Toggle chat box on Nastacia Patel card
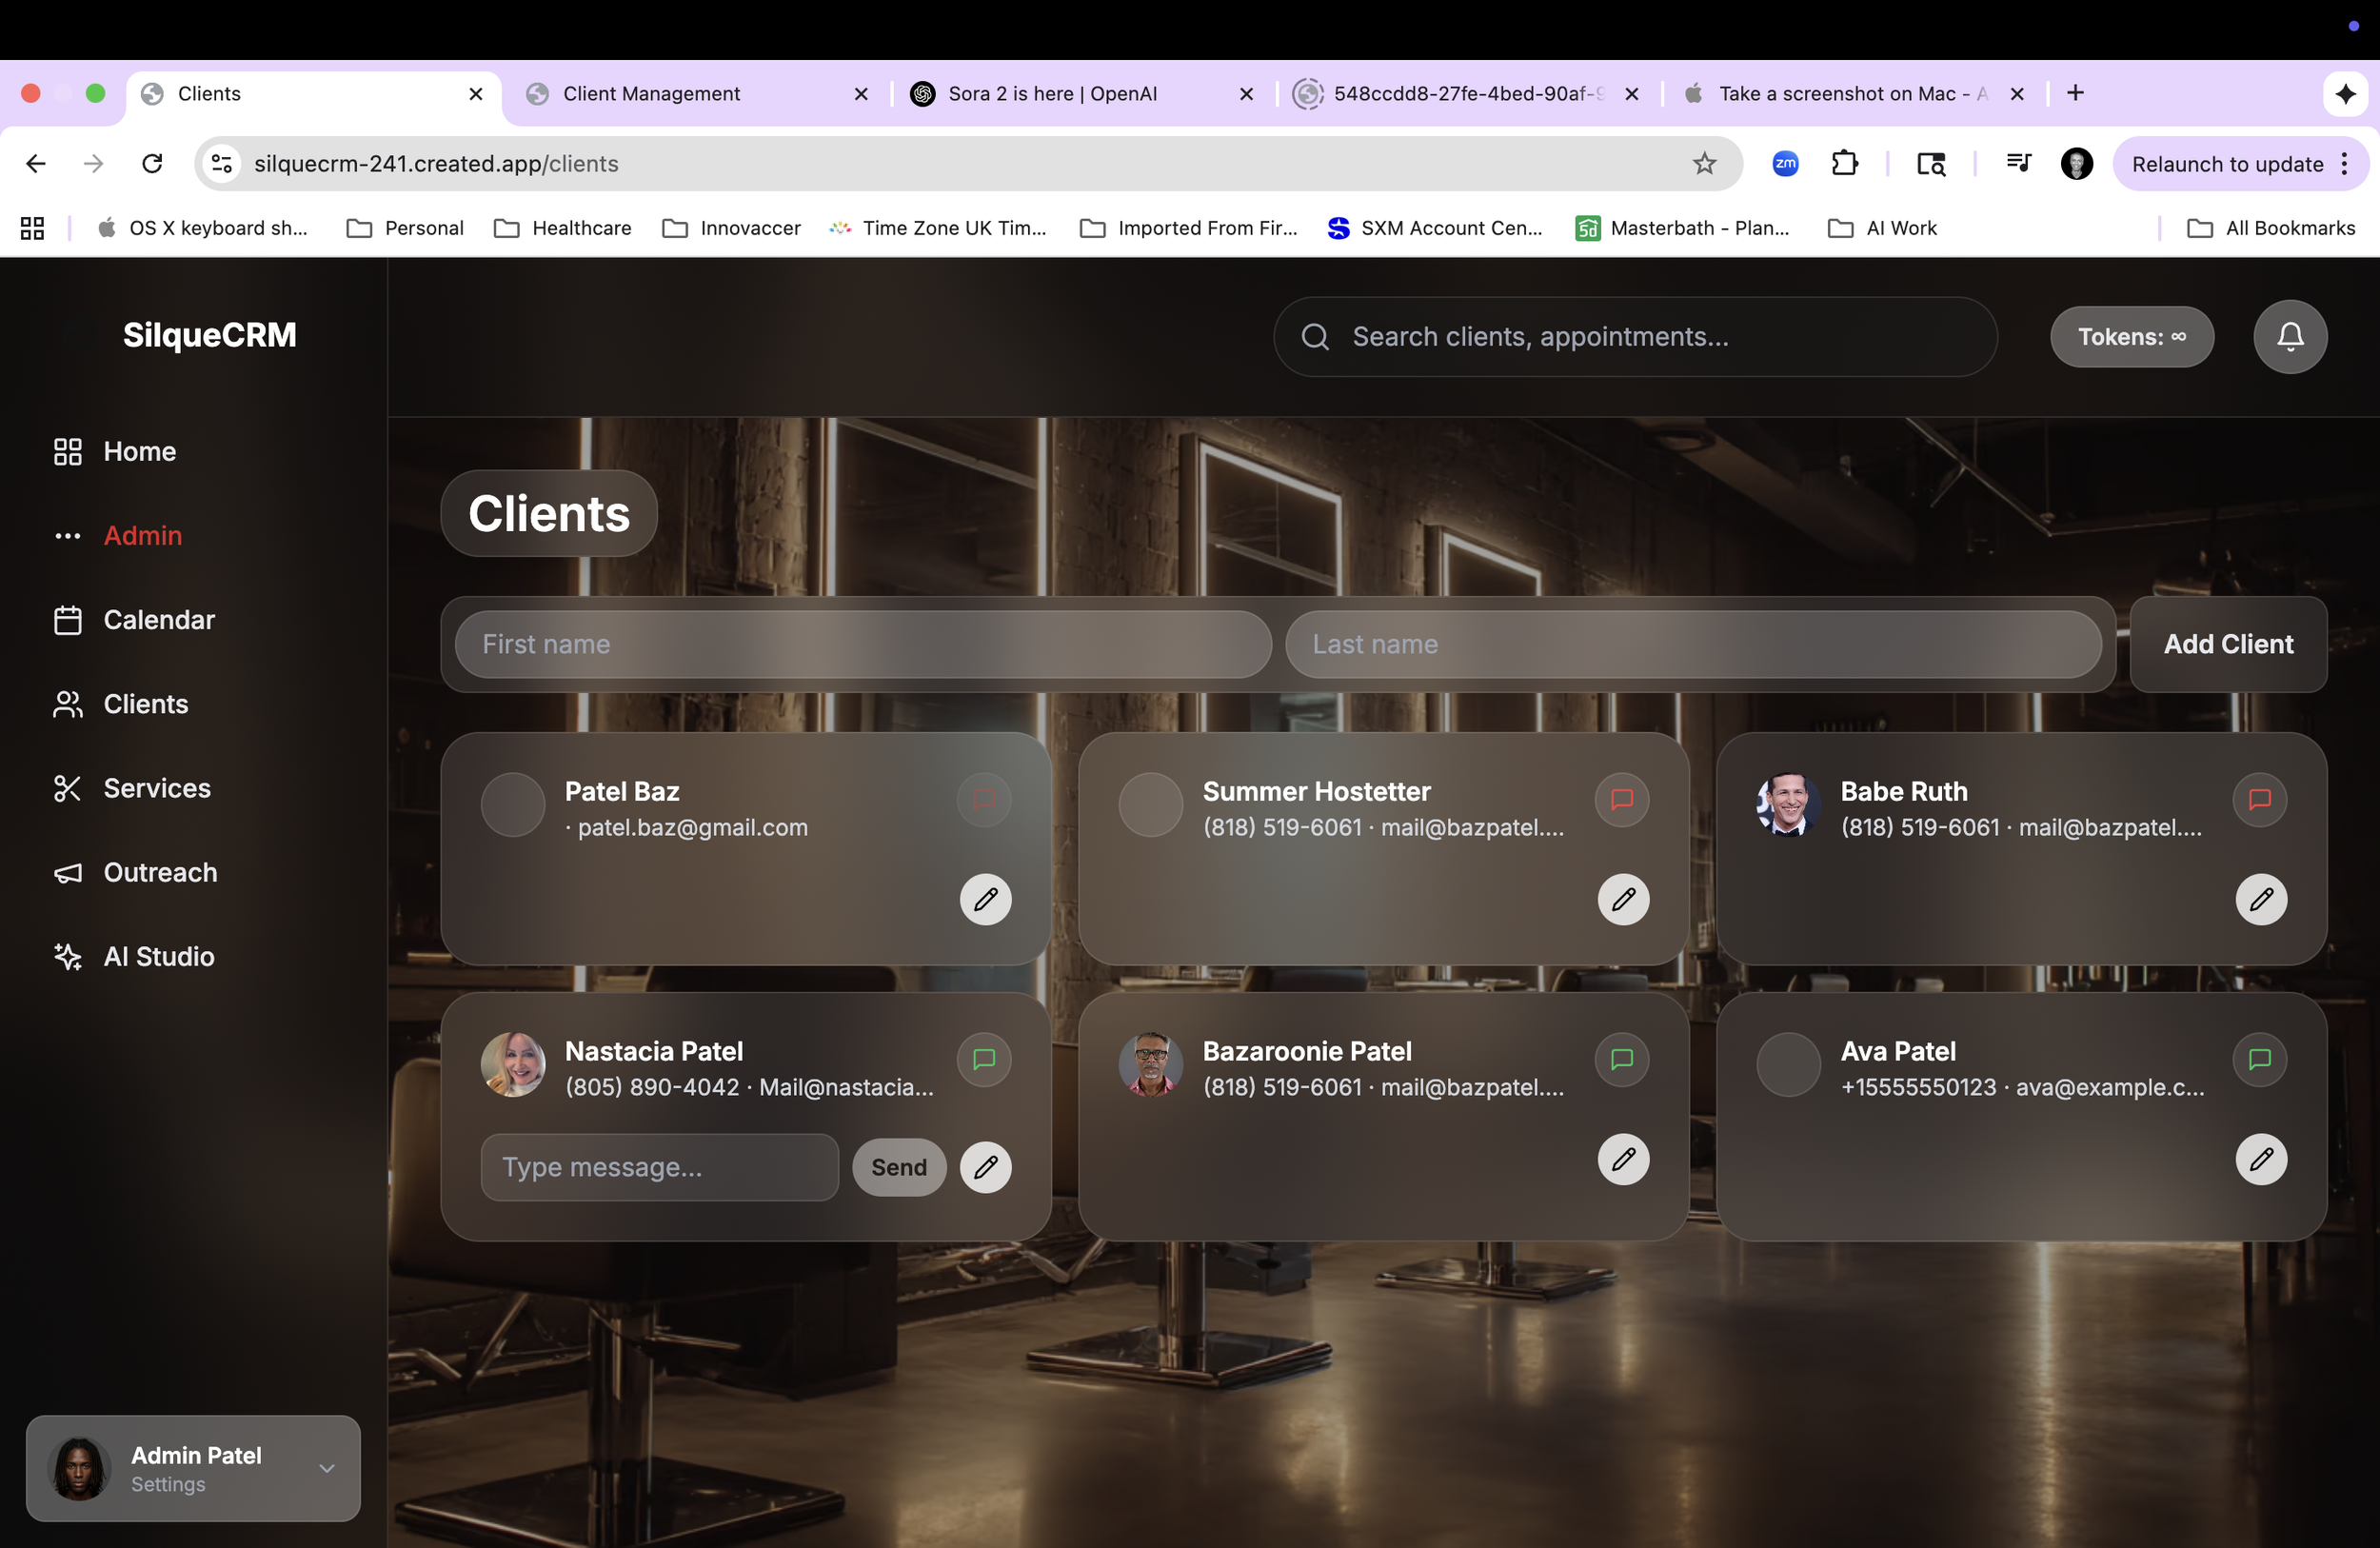 coord(983,1059)
